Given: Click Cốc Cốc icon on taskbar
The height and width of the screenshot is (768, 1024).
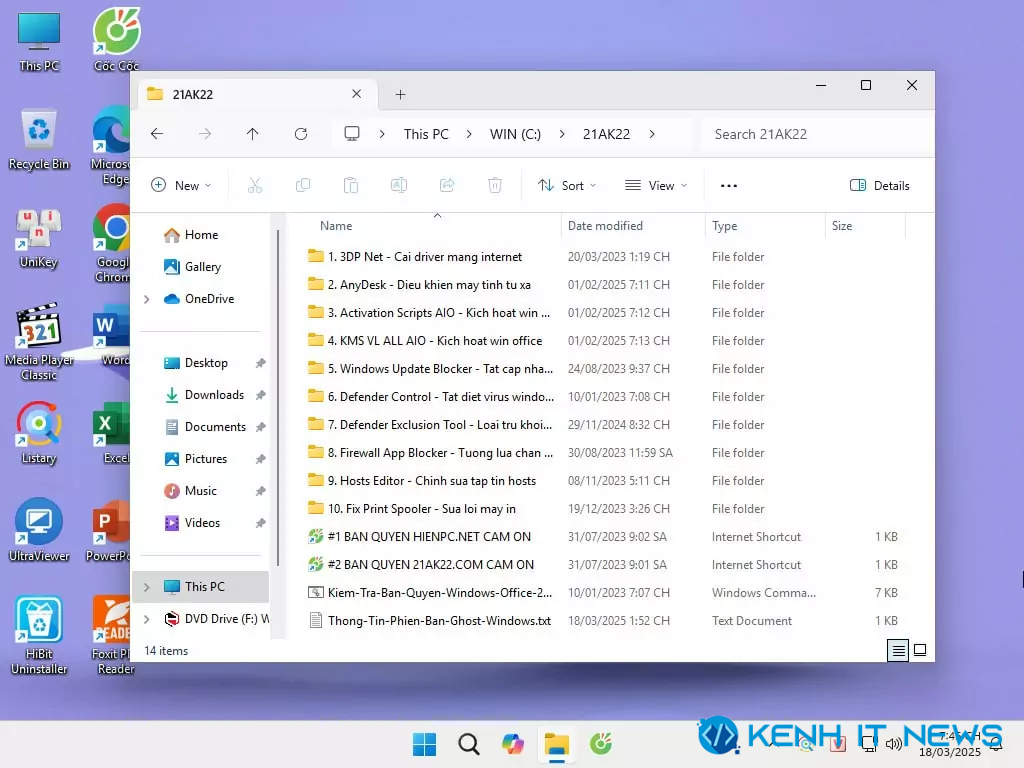Looking at the screenshot, I should [x=601, y=744].
